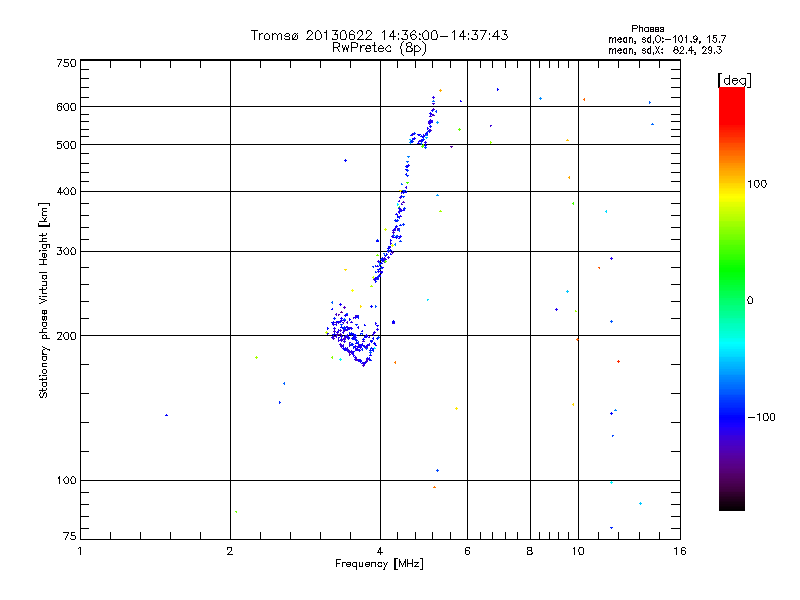Click the colorbar tick label '-100'
The width and height of the screenshot is (800, 600).
pos(761,417)
